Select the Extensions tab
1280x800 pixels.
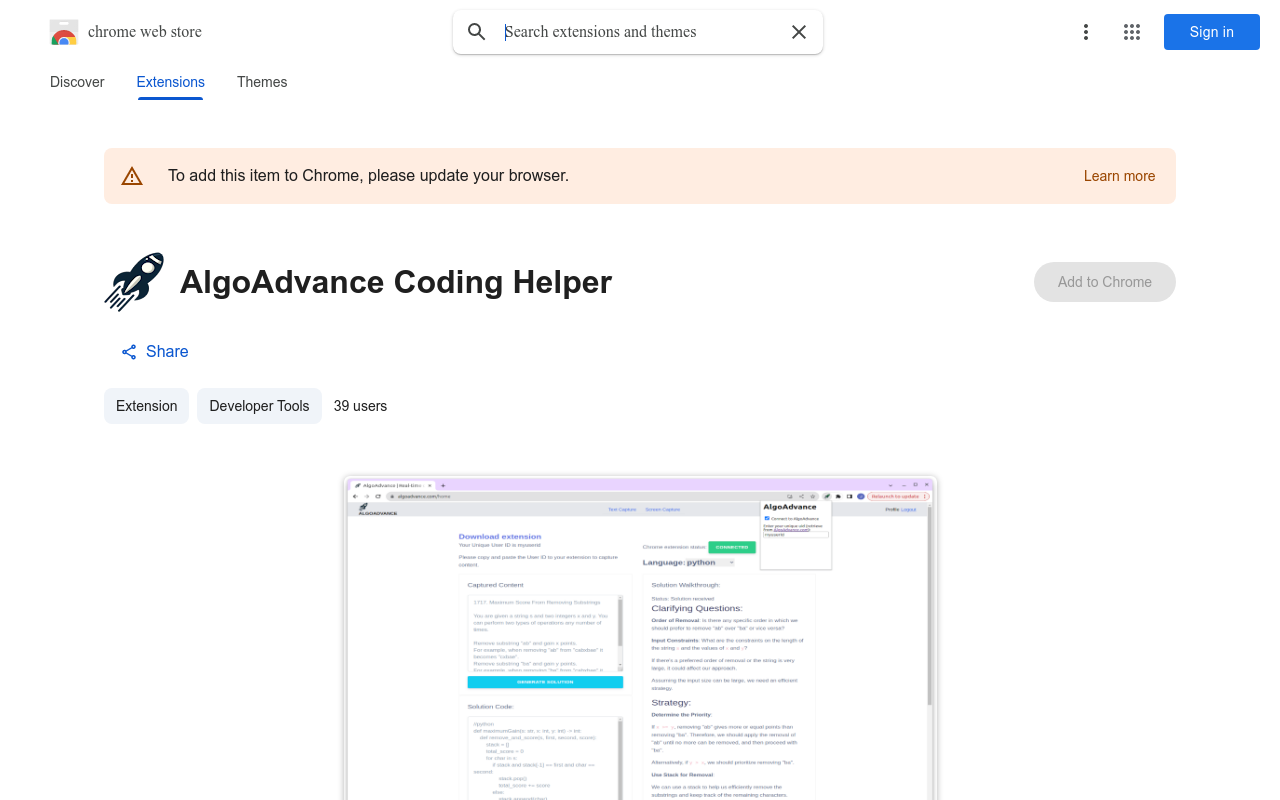click(x=171, y=82)
